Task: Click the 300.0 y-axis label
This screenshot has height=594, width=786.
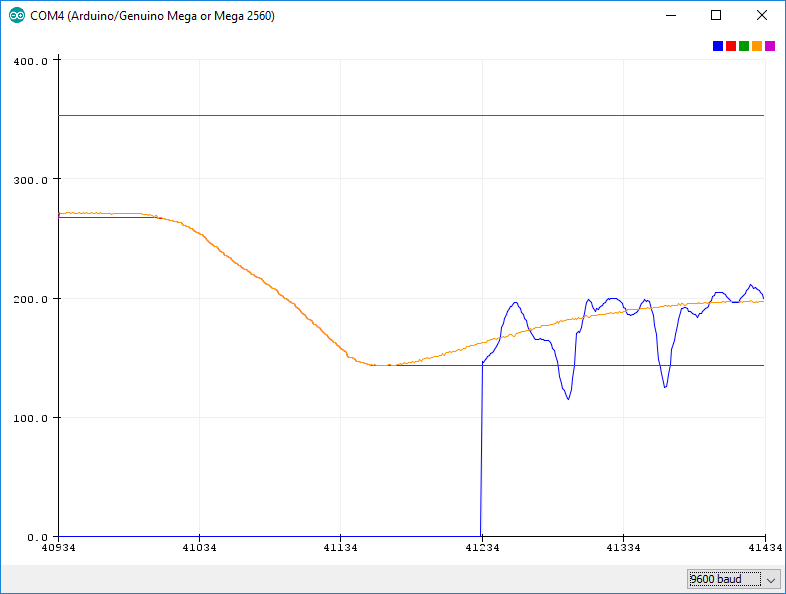Action: [31, 180]
